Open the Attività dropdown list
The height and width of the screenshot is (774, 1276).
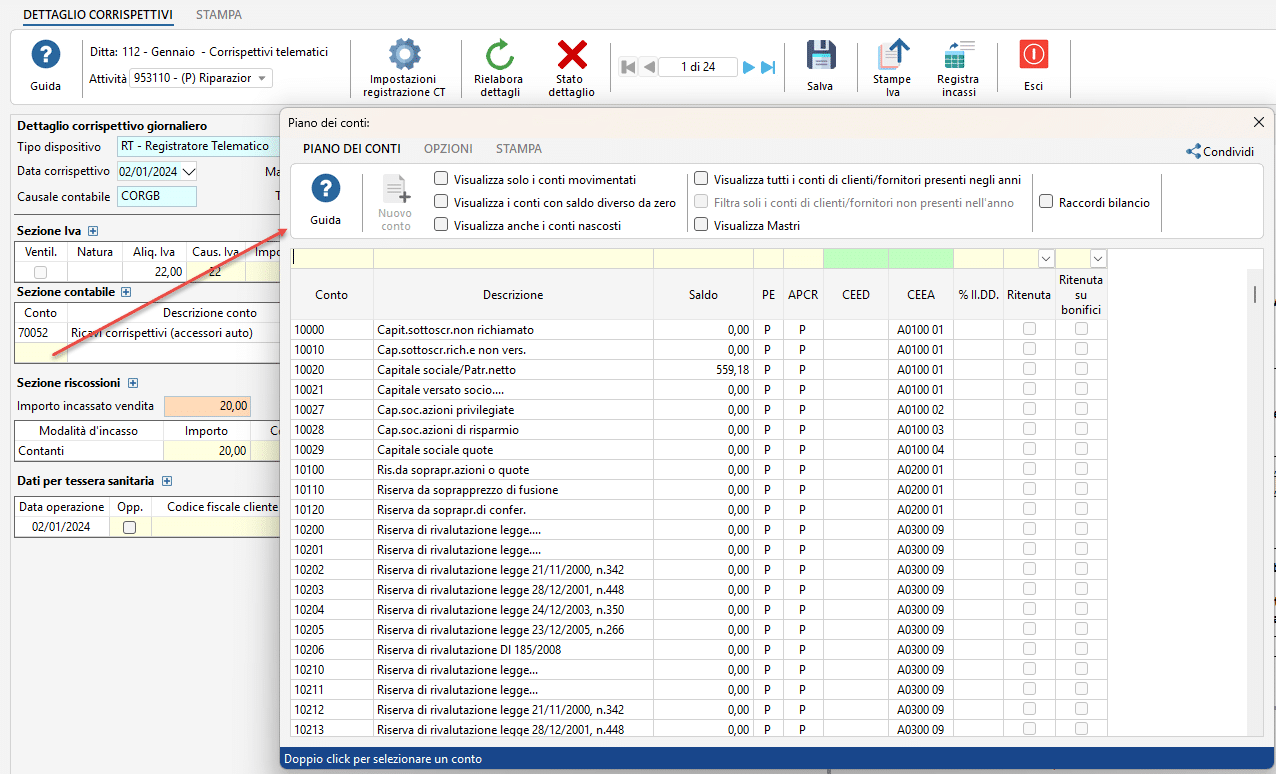[263, 78]
